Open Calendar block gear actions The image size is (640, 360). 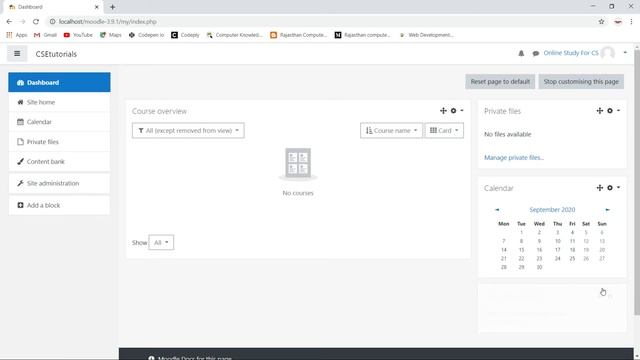click(613, 188)
